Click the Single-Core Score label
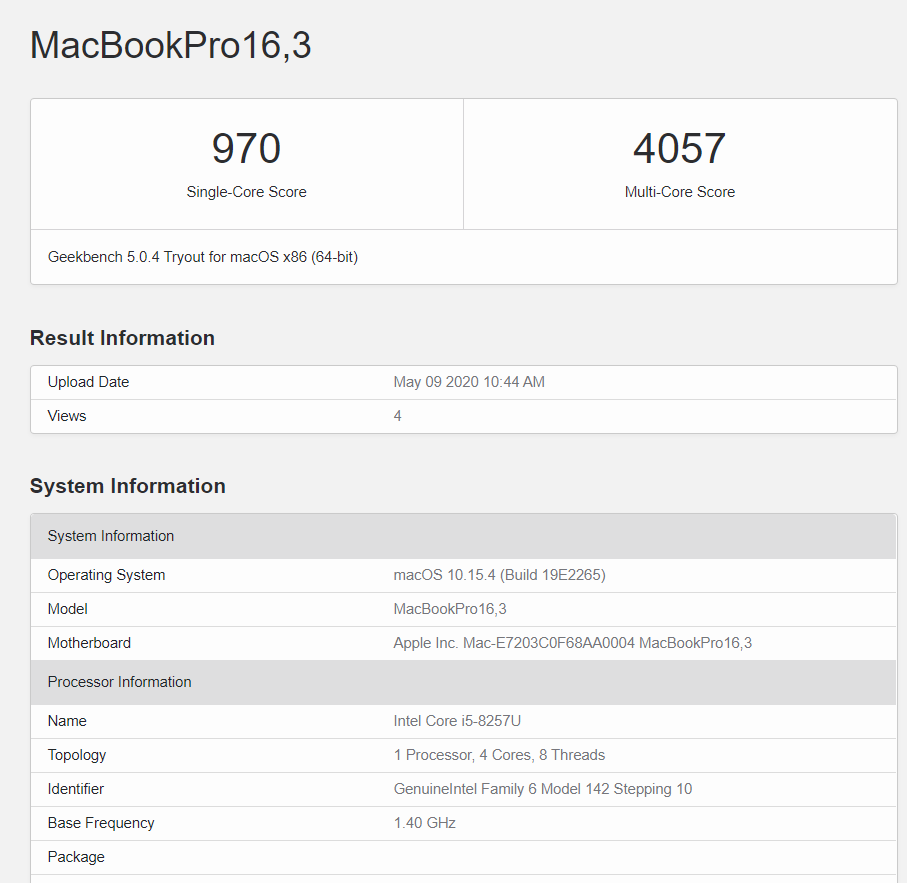 (246, 192)
